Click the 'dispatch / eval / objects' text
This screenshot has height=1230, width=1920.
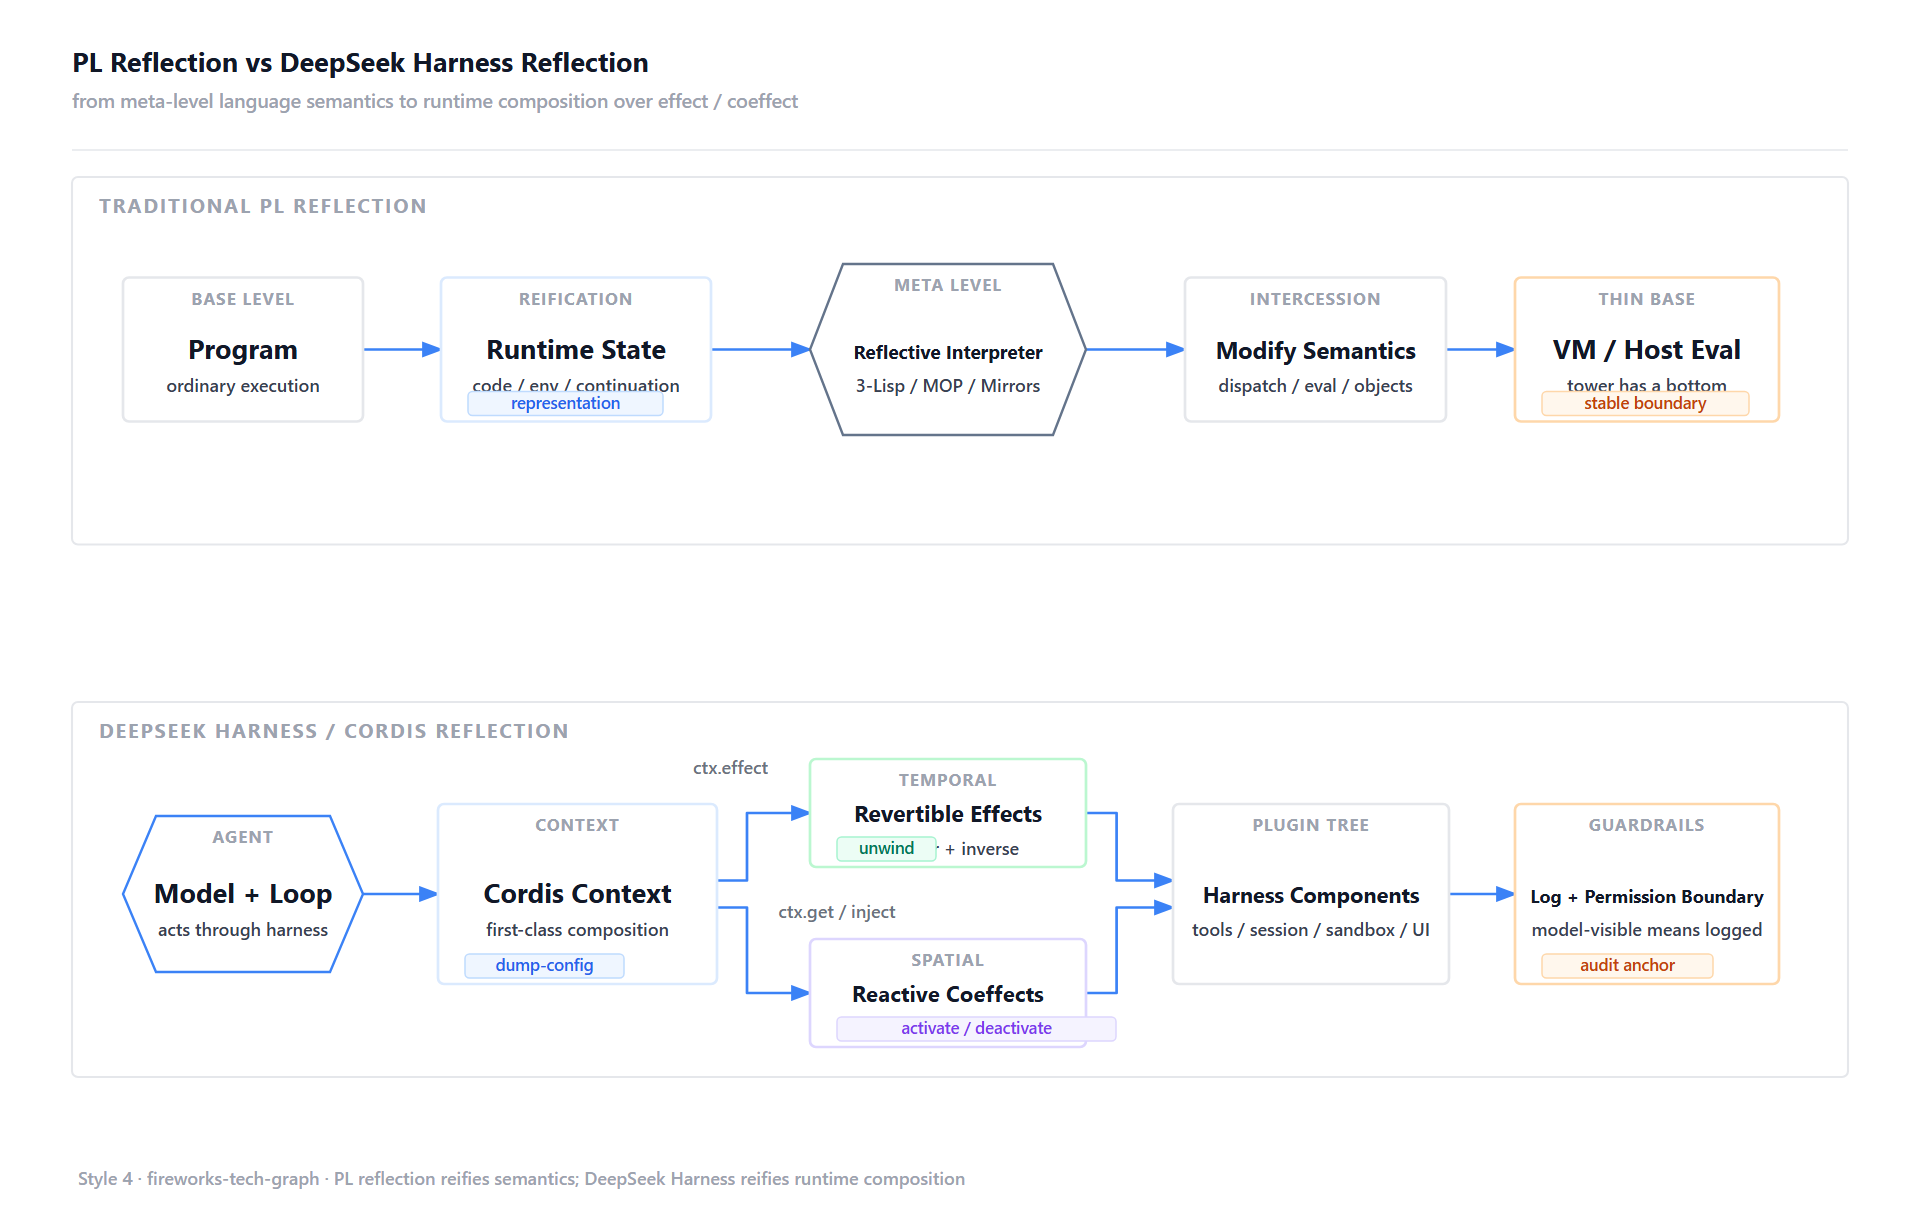(1316, 386)
